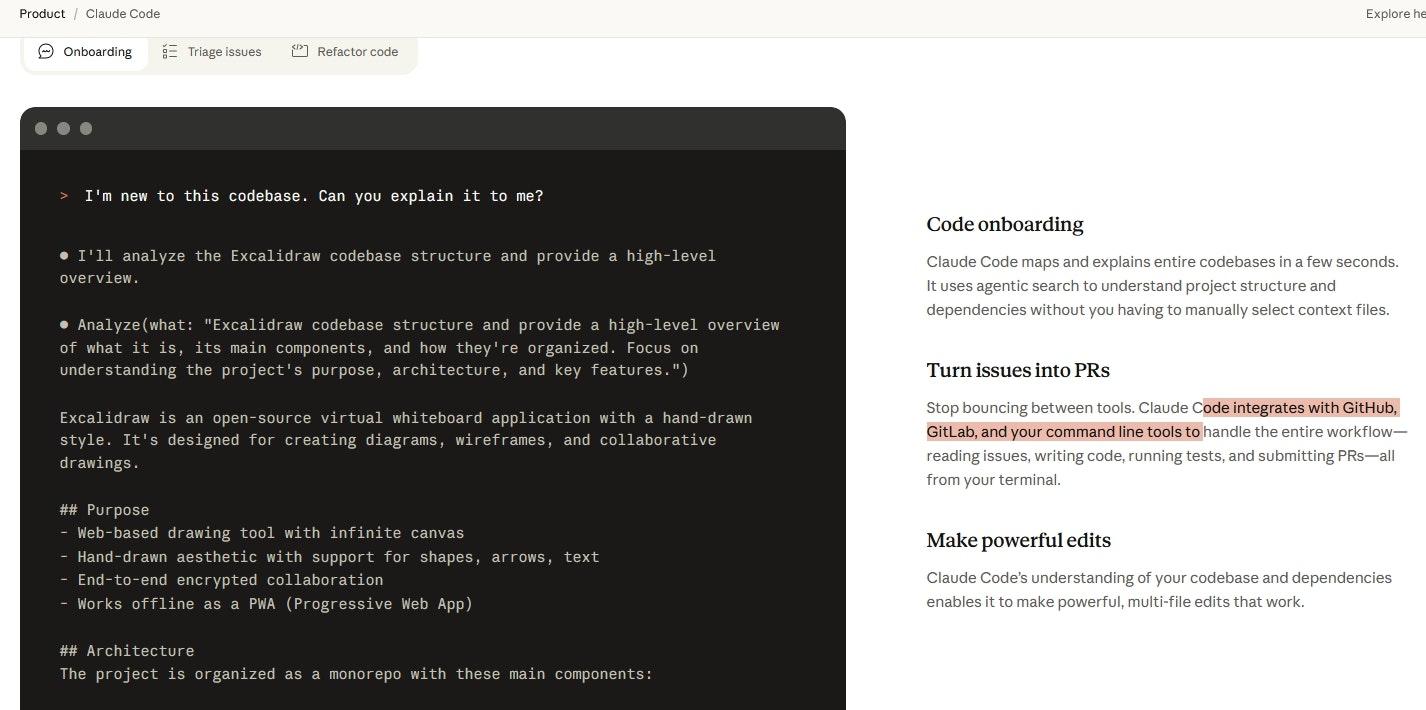
Task: Click the Refactor code icon
Action: pos(300,51)
